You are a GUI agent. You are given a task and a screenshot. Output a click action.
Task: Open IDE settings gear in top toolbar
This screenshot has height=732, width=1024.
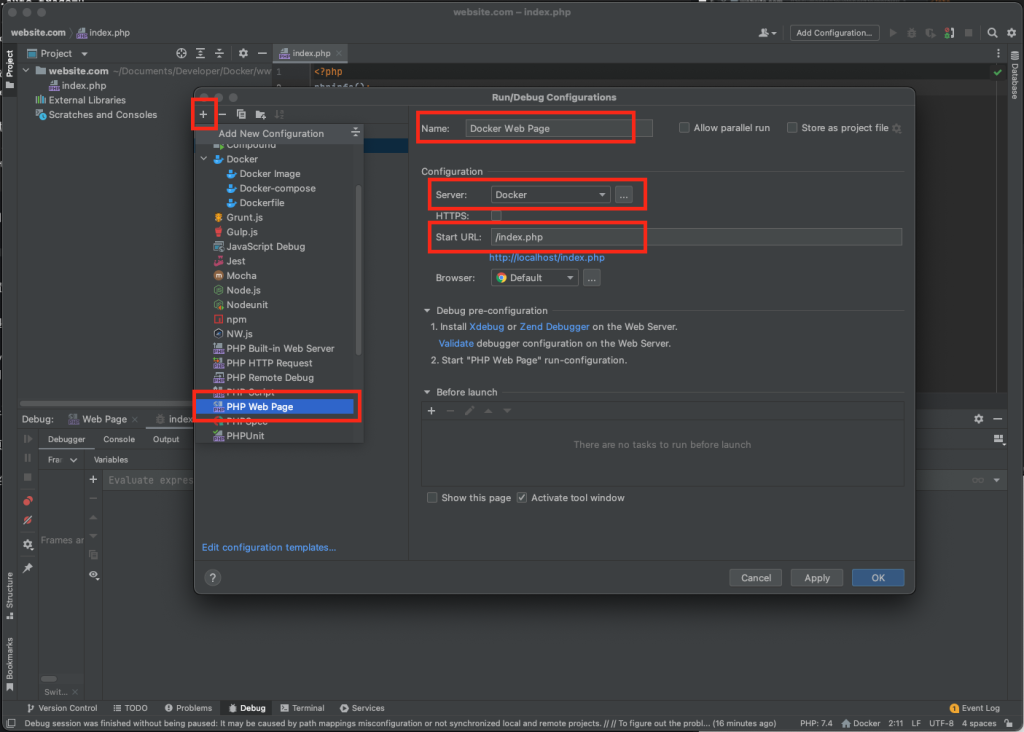point(1011,33)
